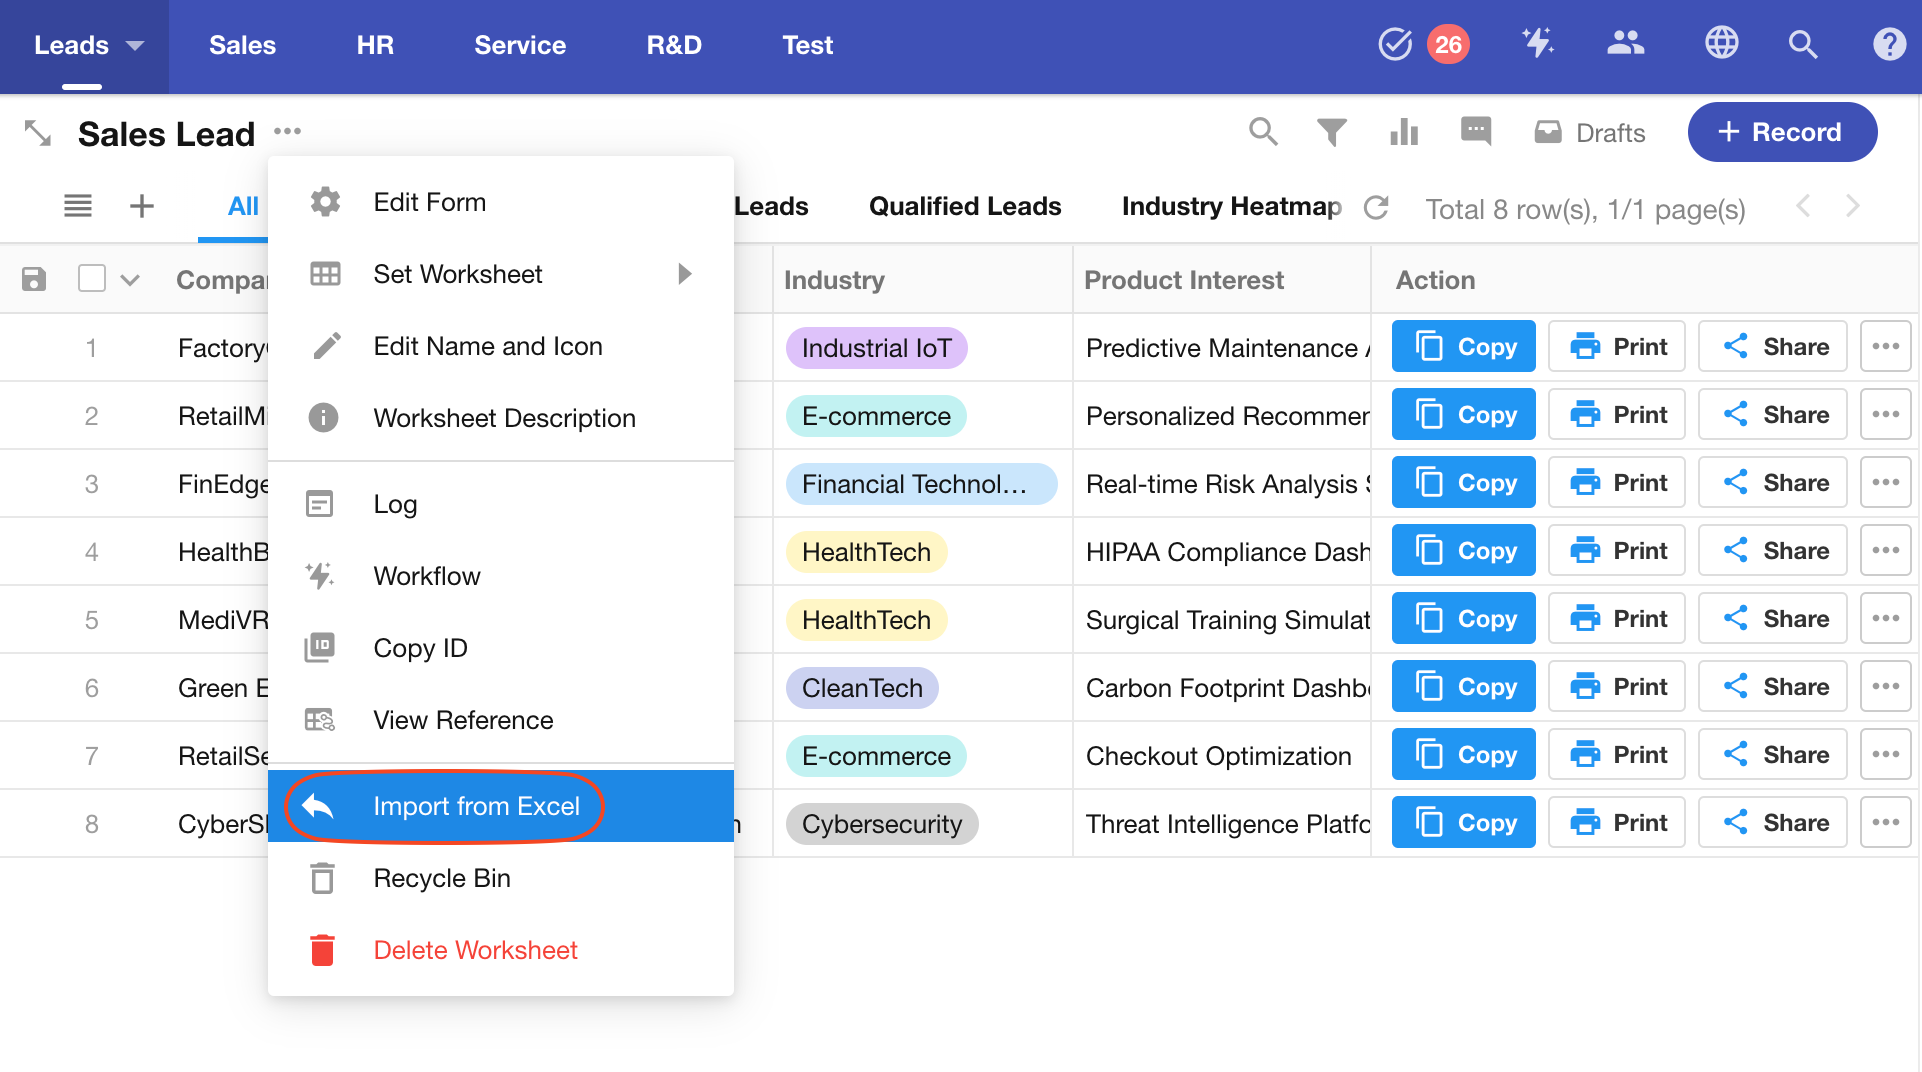
Task: Expand the Leads app dropdown arrow
Action: 135,46
